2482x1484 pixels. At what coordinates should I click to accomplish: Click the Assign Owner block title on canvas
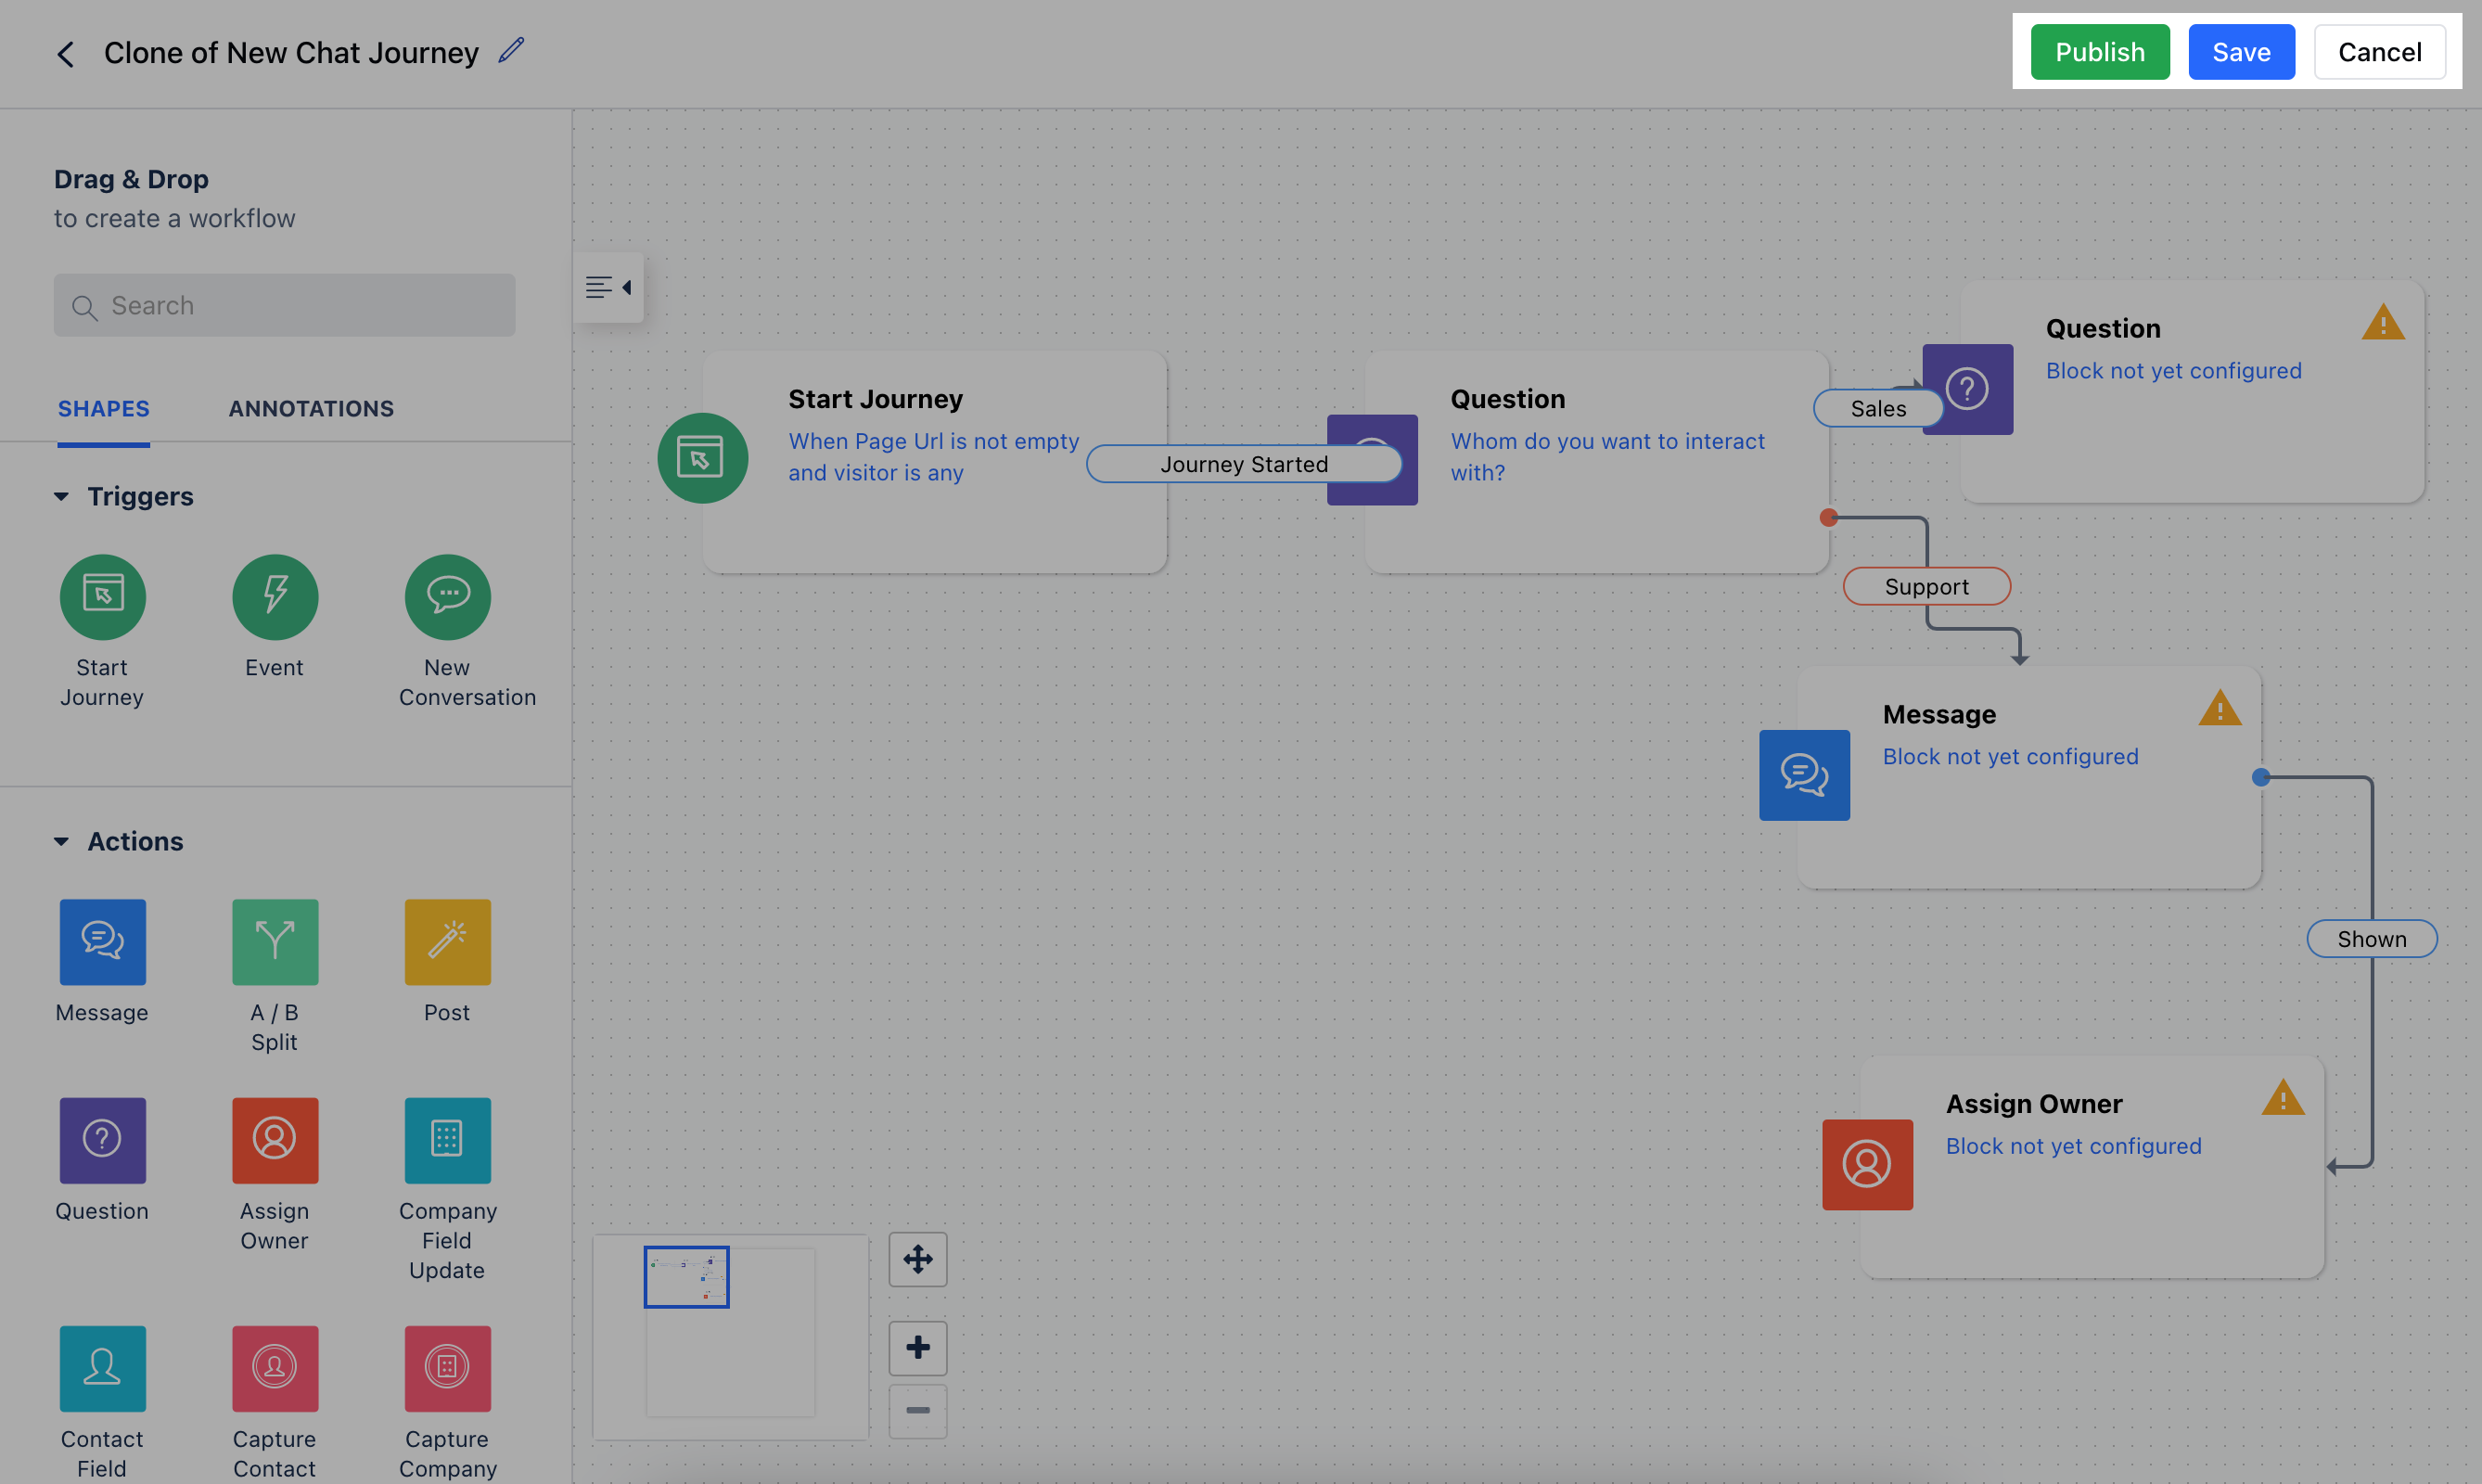click(2033, 1104)
